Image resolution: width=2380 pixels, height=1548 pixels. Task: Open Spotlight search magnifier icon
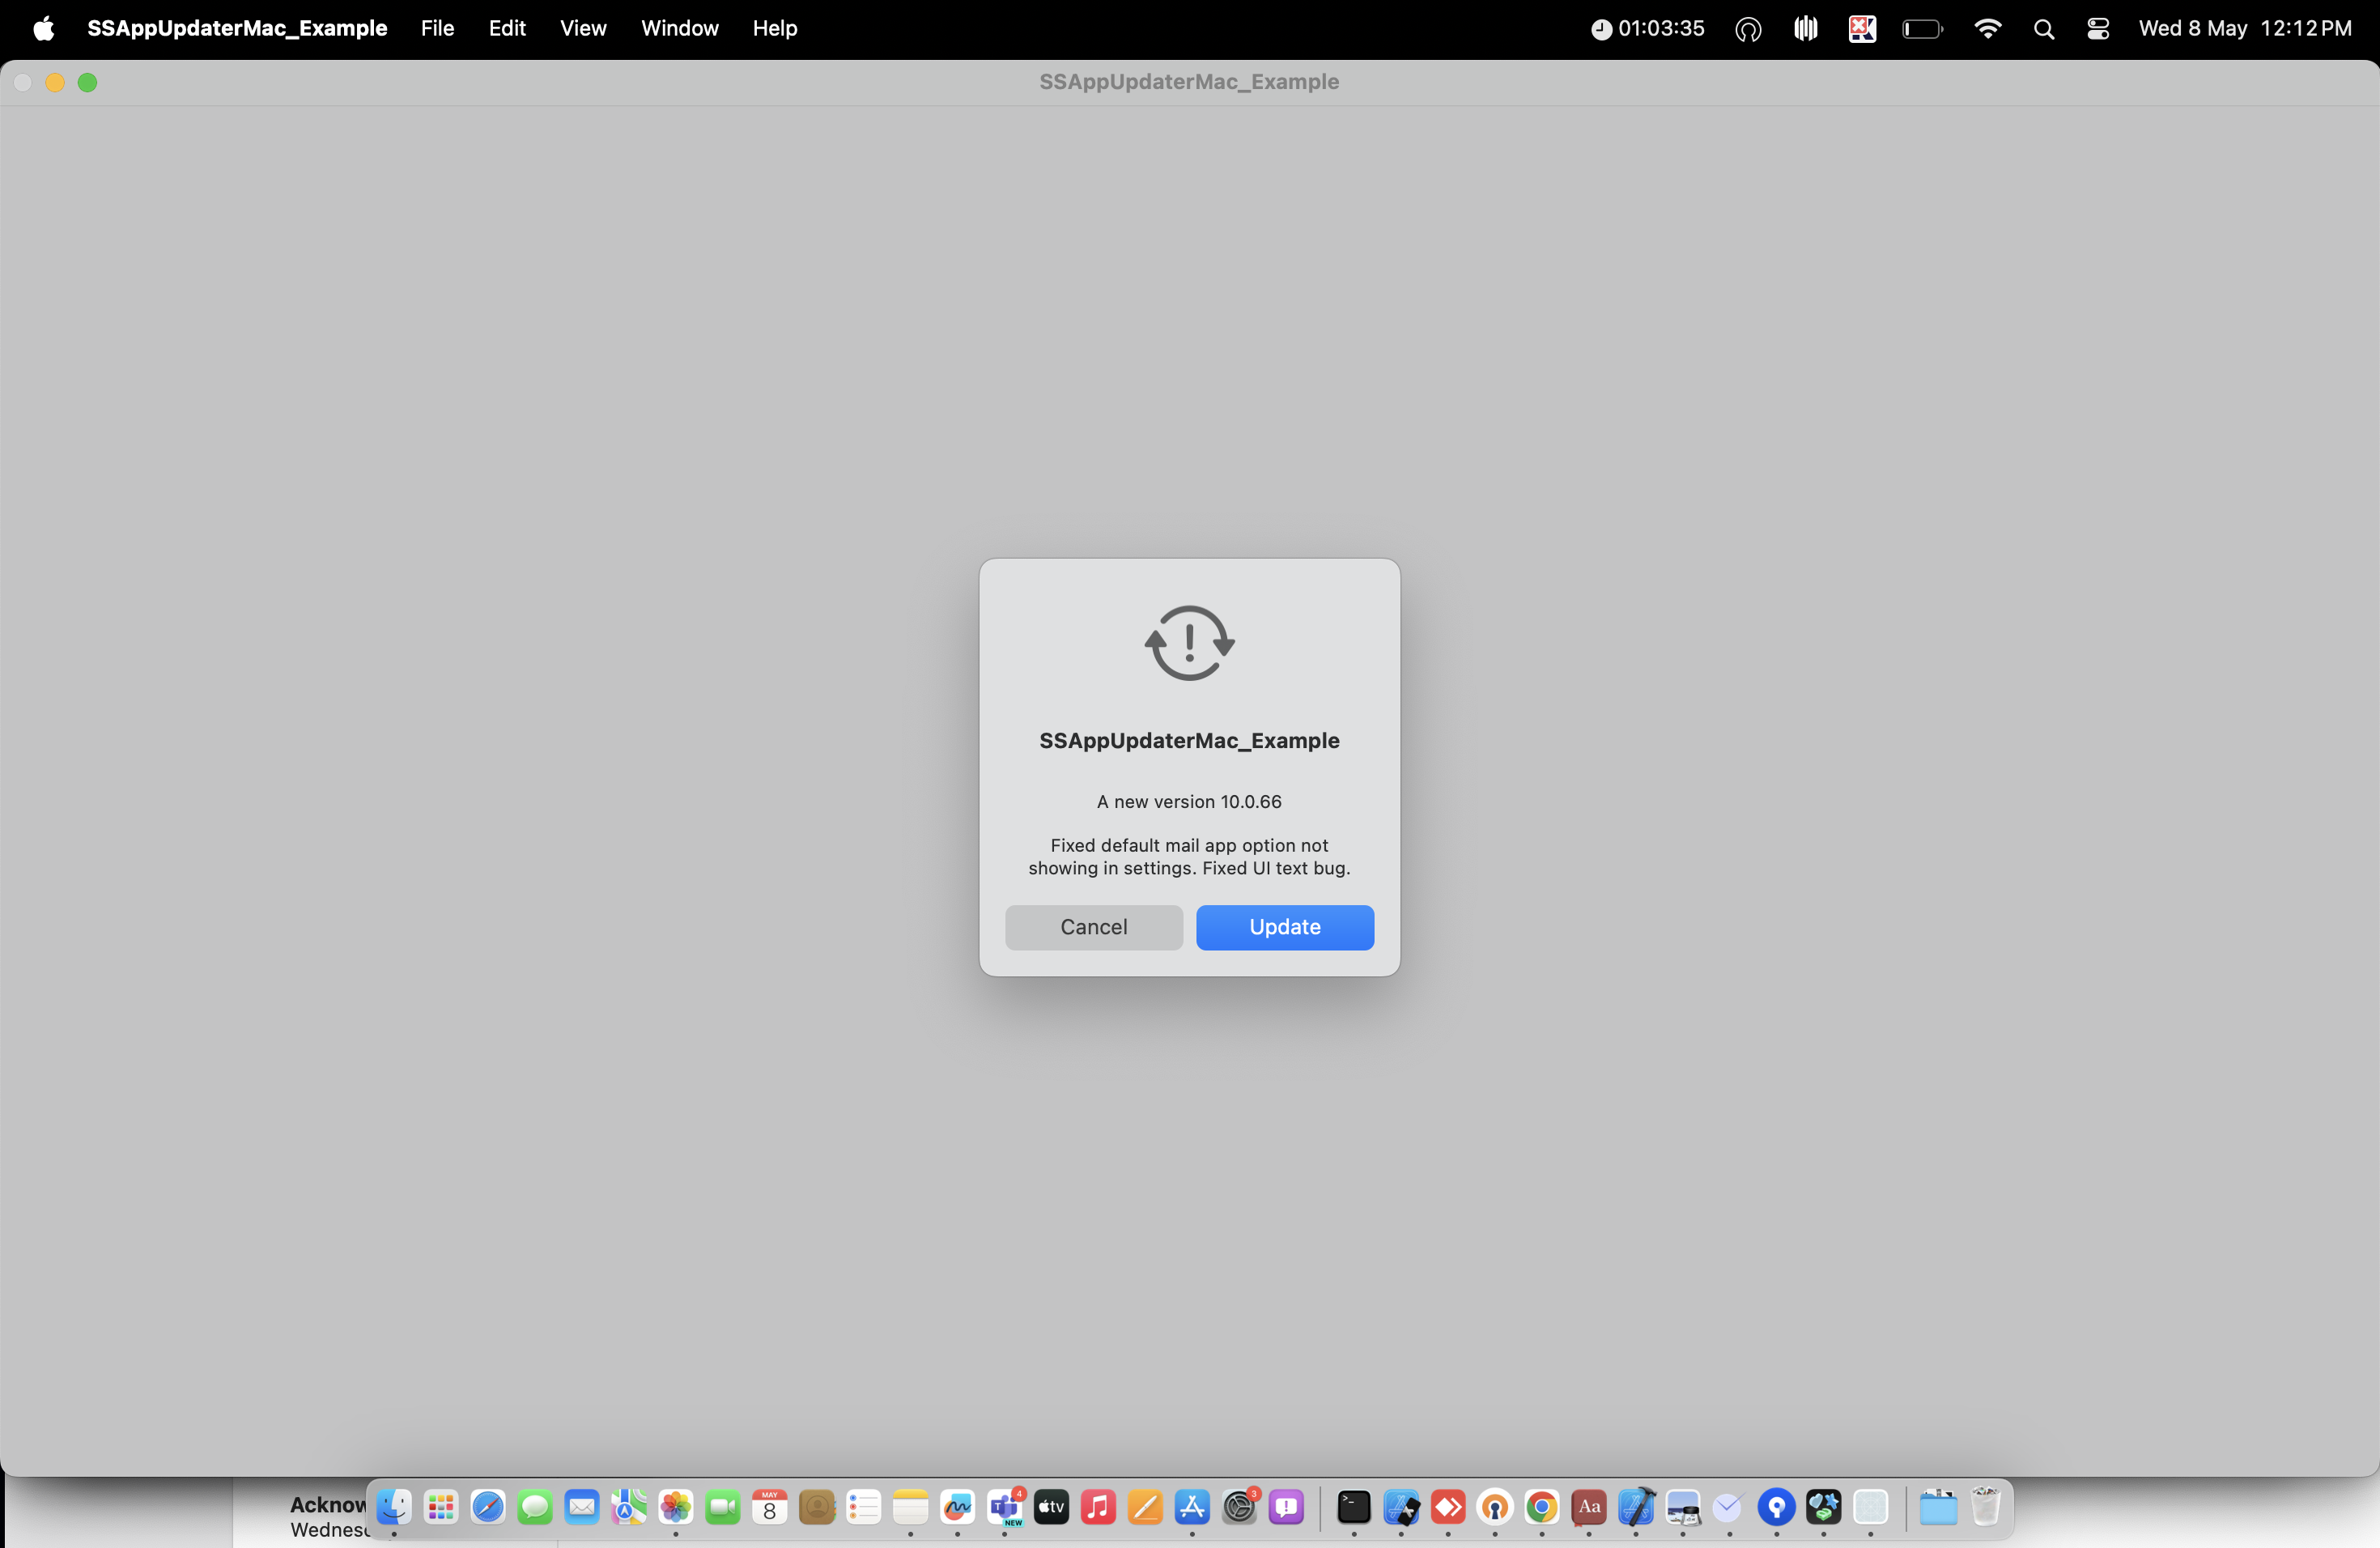[x=2043, y=28]
